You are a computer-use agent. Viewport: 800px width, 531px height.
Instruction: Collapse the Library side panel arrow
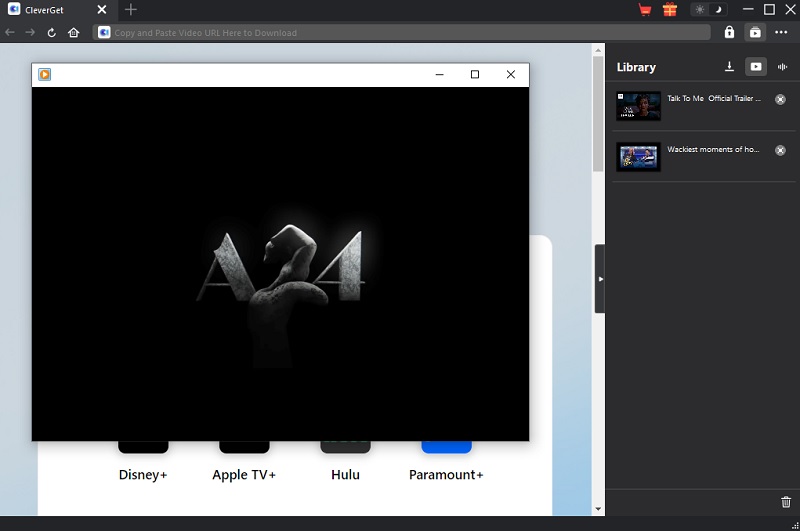pos(600,279)
